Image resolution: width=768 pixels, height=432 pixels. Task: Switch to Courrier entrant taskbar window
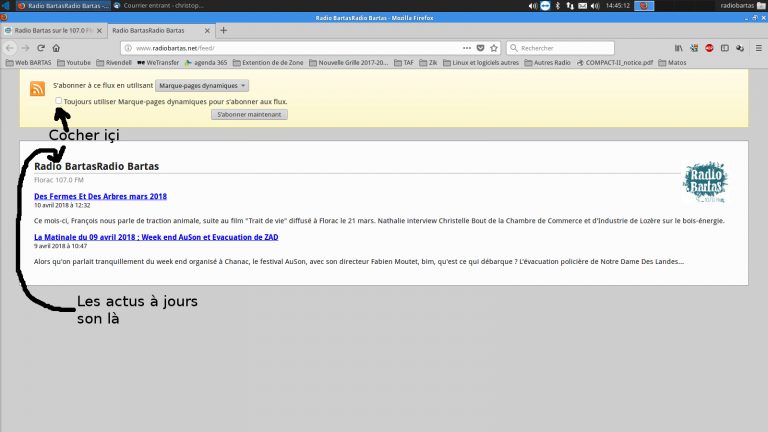pos(159,6)
